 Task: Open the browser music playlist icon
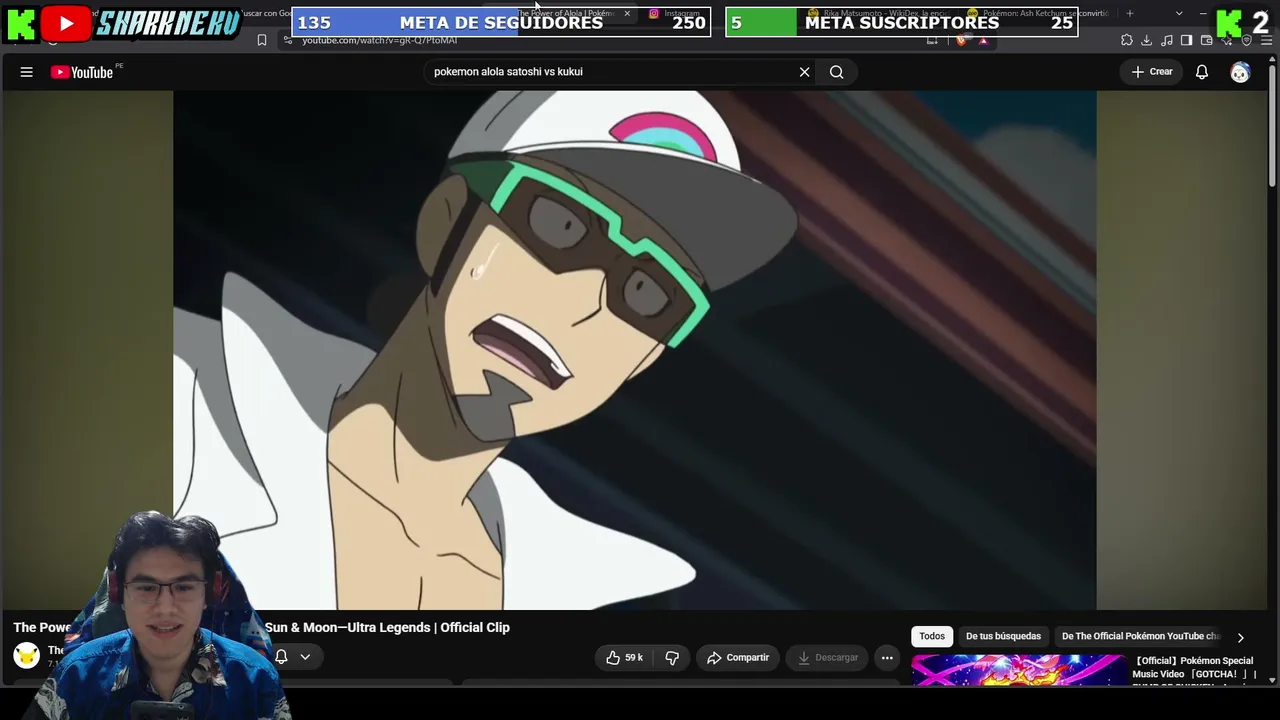click(x=1167, y=40)
